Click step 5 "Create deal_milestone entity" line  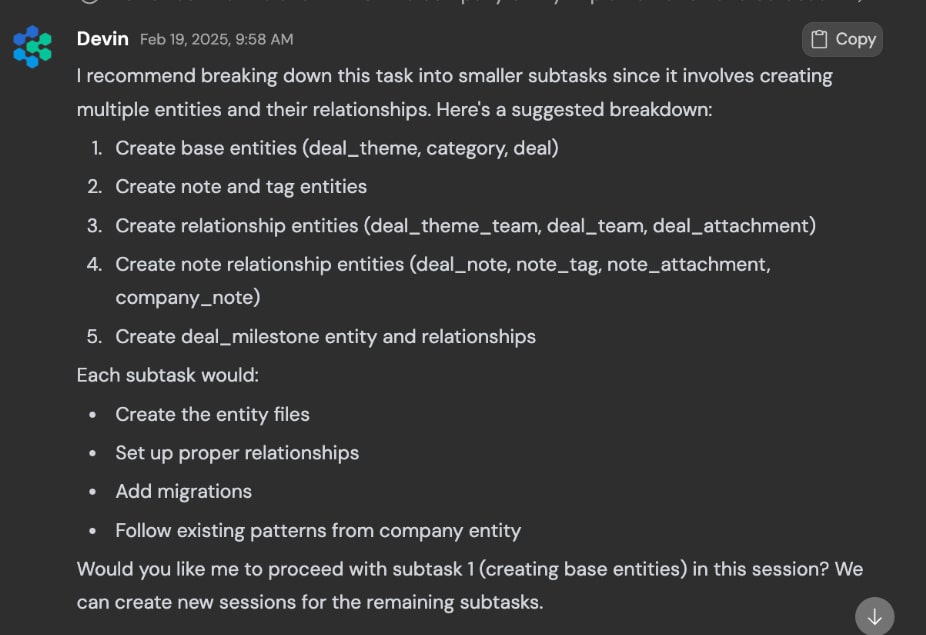pyautogui.click(x=325, y=337)
